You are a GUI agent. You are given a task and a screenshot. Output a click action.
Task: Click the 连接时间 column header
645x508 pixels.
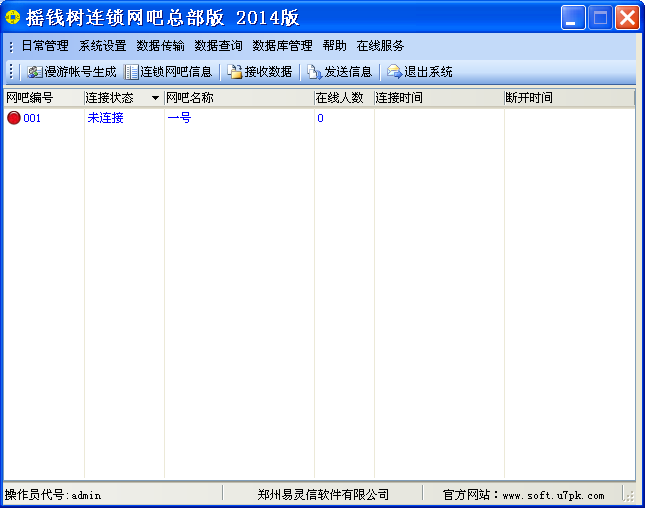(439, 98)
